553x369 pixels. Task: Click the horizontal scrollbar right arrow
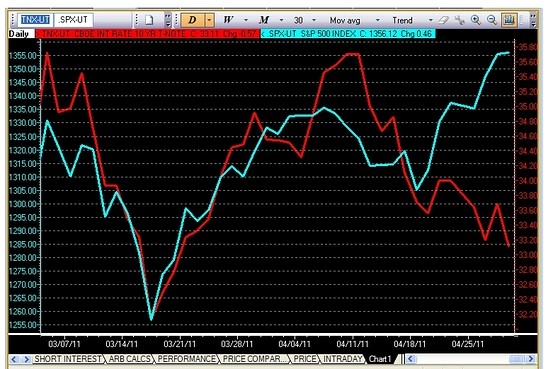[x=531, y=359]
